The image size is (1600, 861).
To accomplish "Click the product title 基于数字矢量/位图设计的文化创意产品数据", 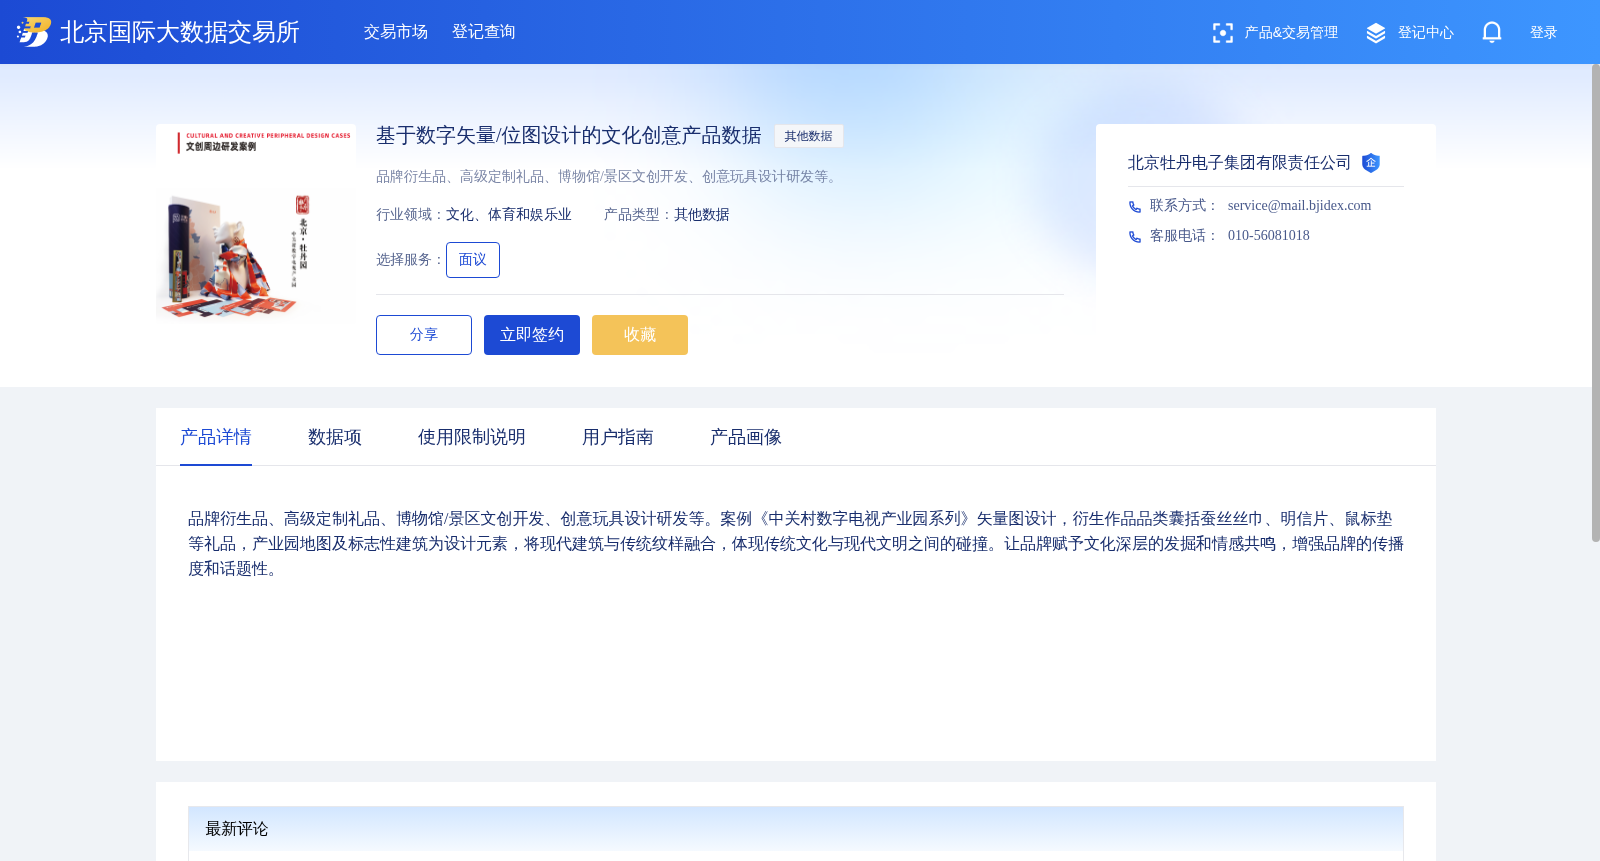I will pos(569,136).
